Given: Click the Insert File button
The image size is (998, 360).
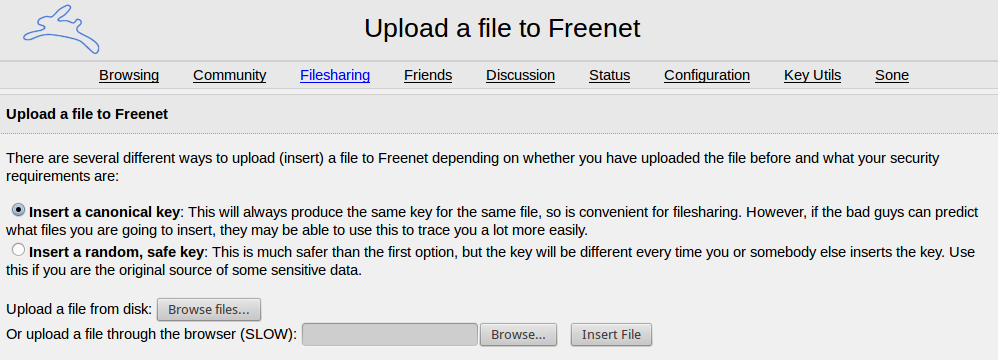Looking at the screenshot, I should tap(611, 335).
